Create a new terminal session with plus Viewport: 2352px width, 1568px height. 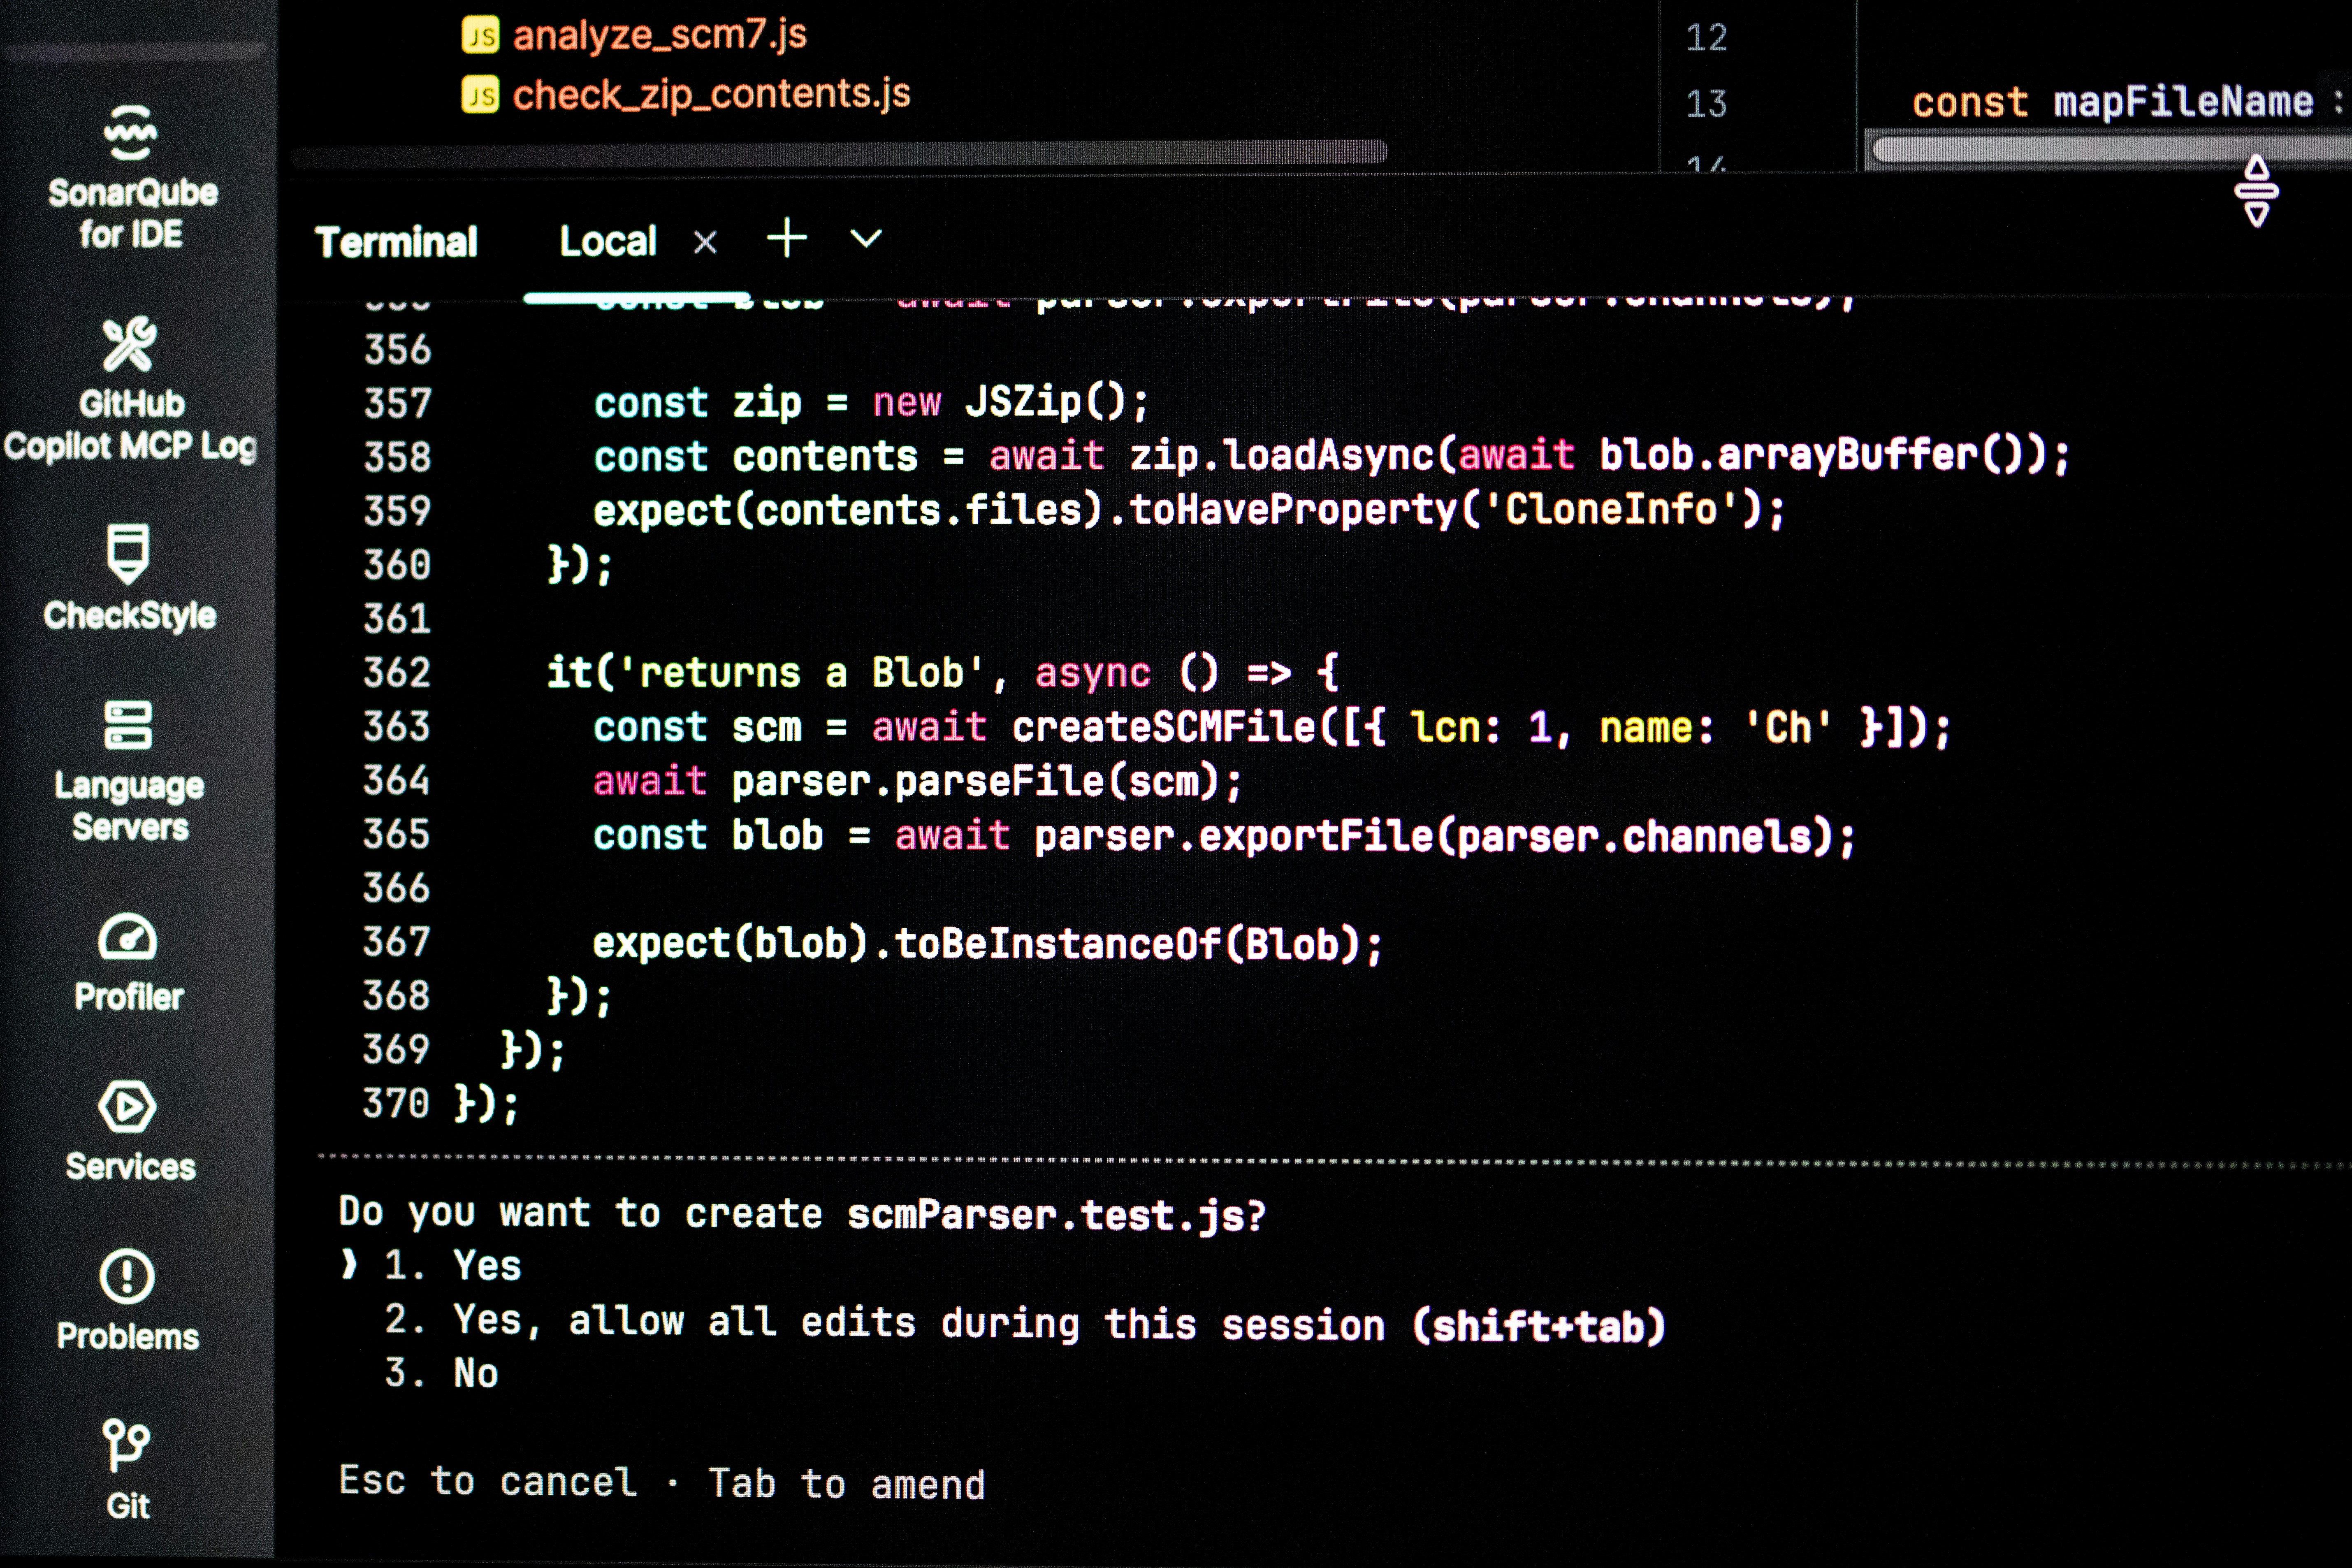[786, 238]
